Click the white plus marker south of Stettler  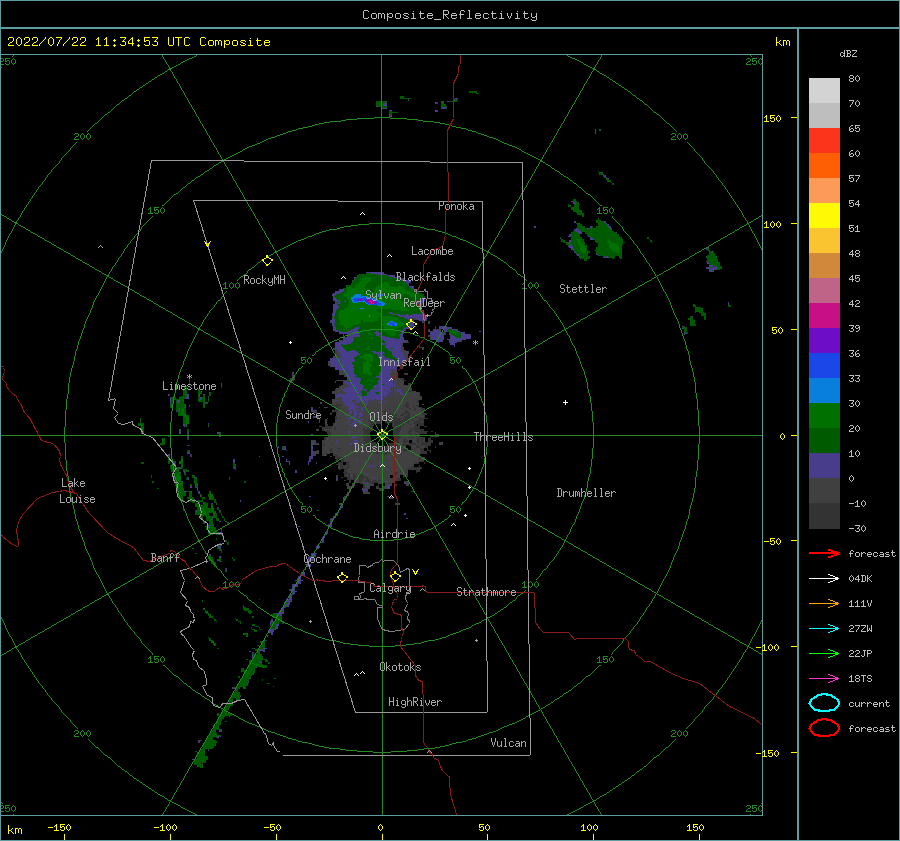point(565,402)
